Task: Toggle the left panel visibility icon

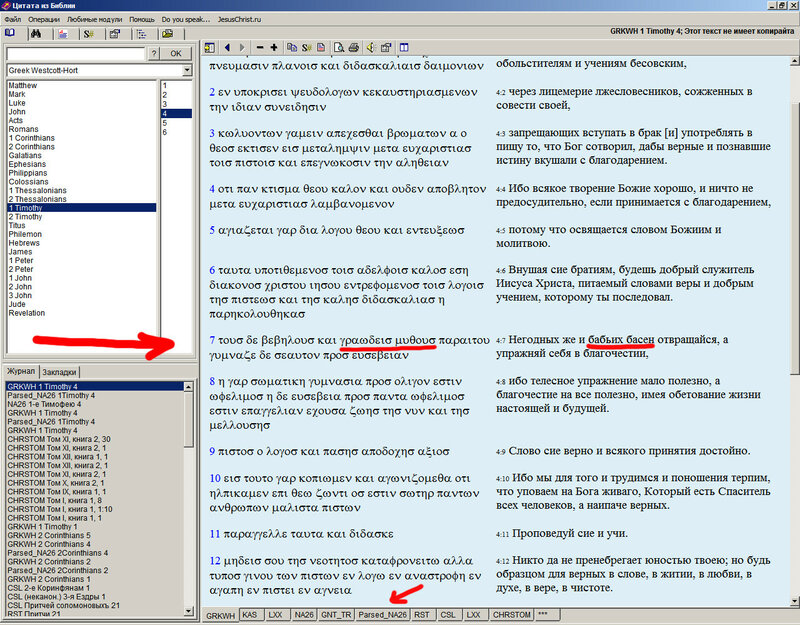Action: pos(210,47)
